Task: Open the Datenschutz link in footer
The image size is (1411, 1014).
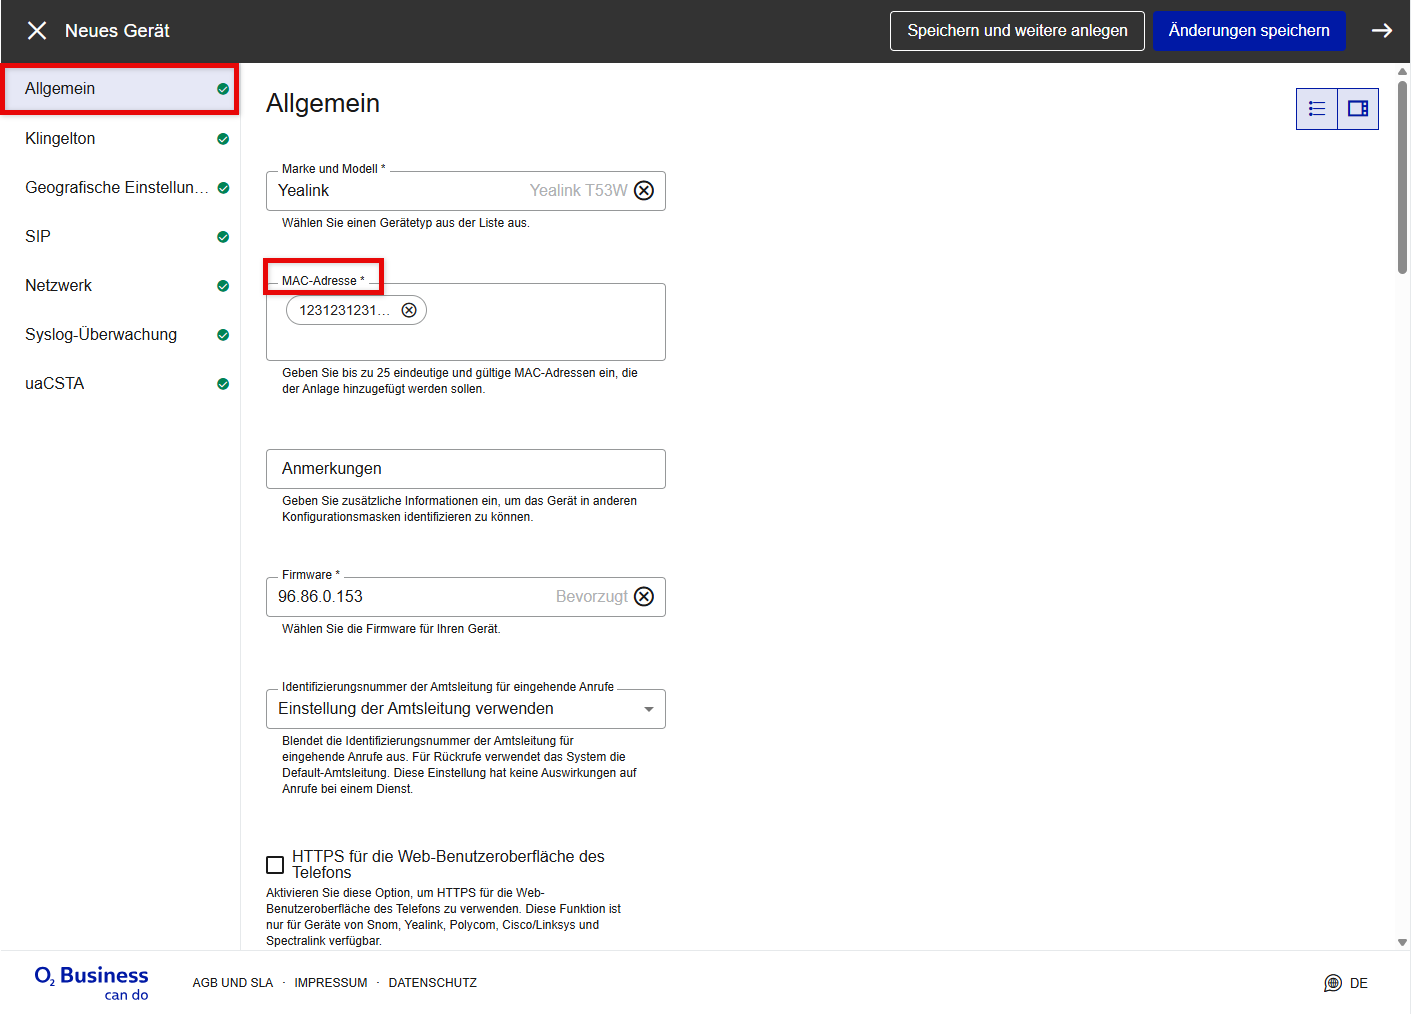Action: tap(432, 983)
